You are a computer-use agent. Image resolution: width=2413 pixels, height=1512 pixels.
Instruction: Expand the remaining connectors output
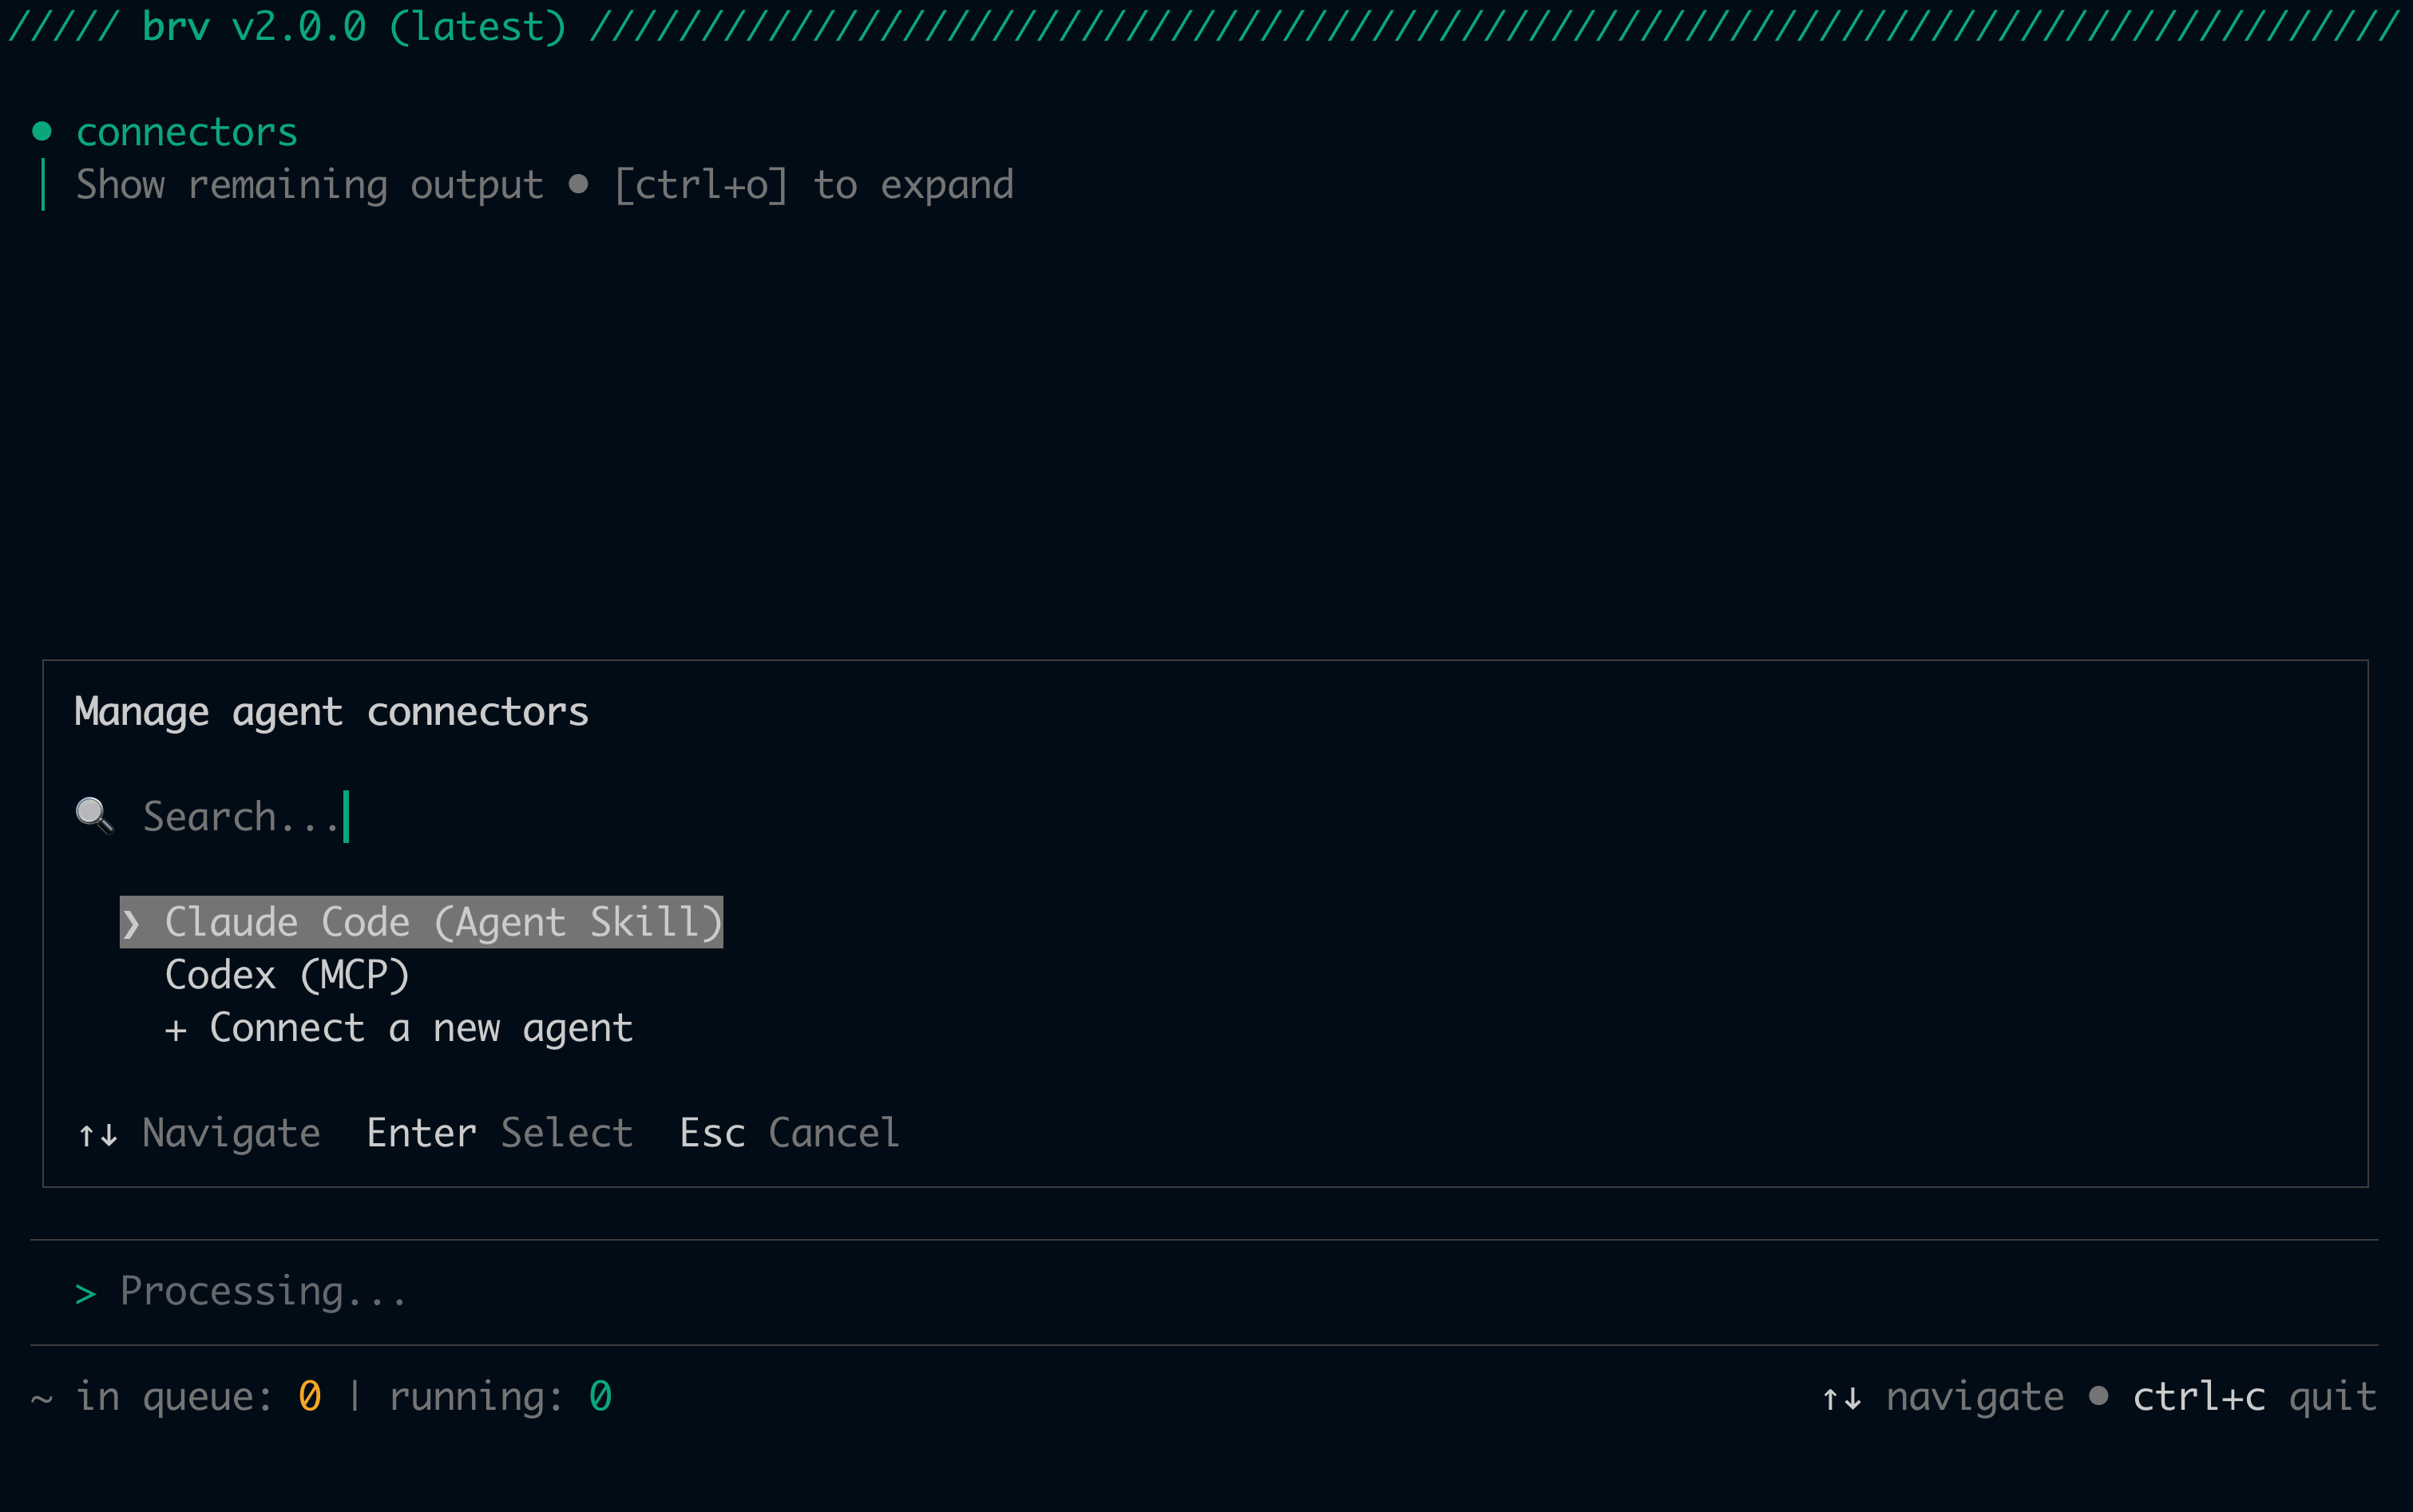309,183
